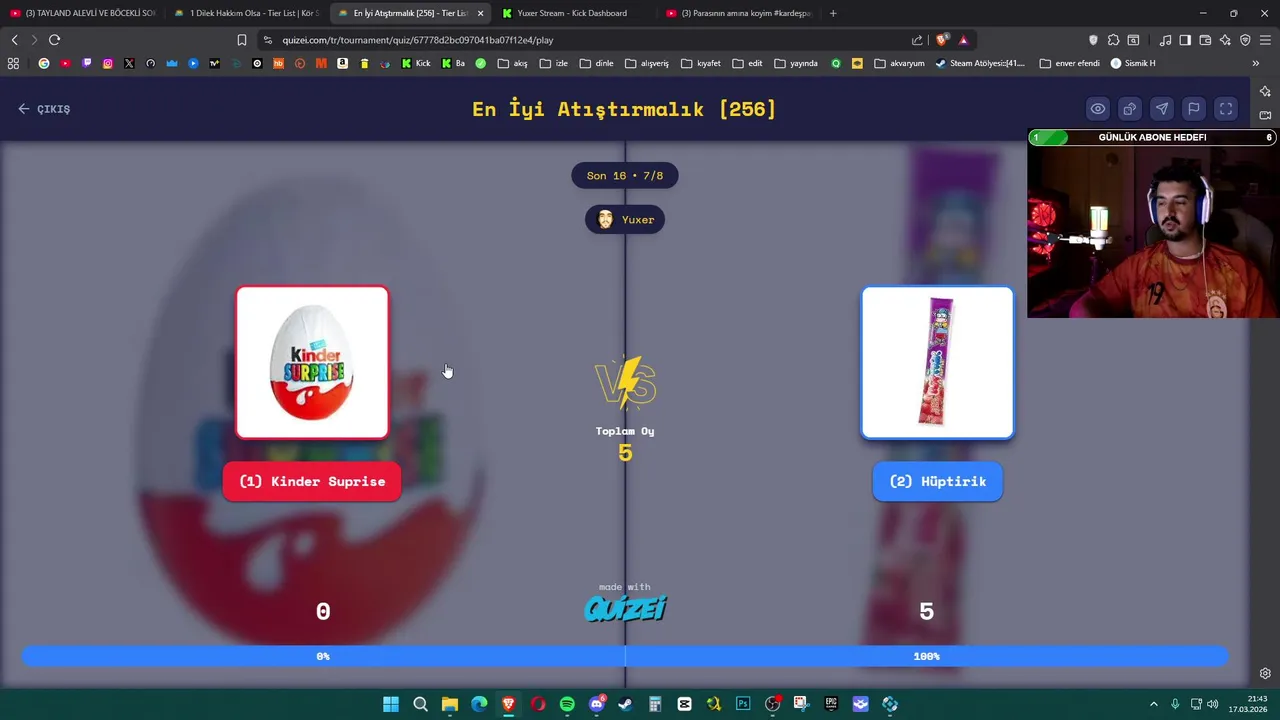Open the browser main menu

coord(1265,40)
